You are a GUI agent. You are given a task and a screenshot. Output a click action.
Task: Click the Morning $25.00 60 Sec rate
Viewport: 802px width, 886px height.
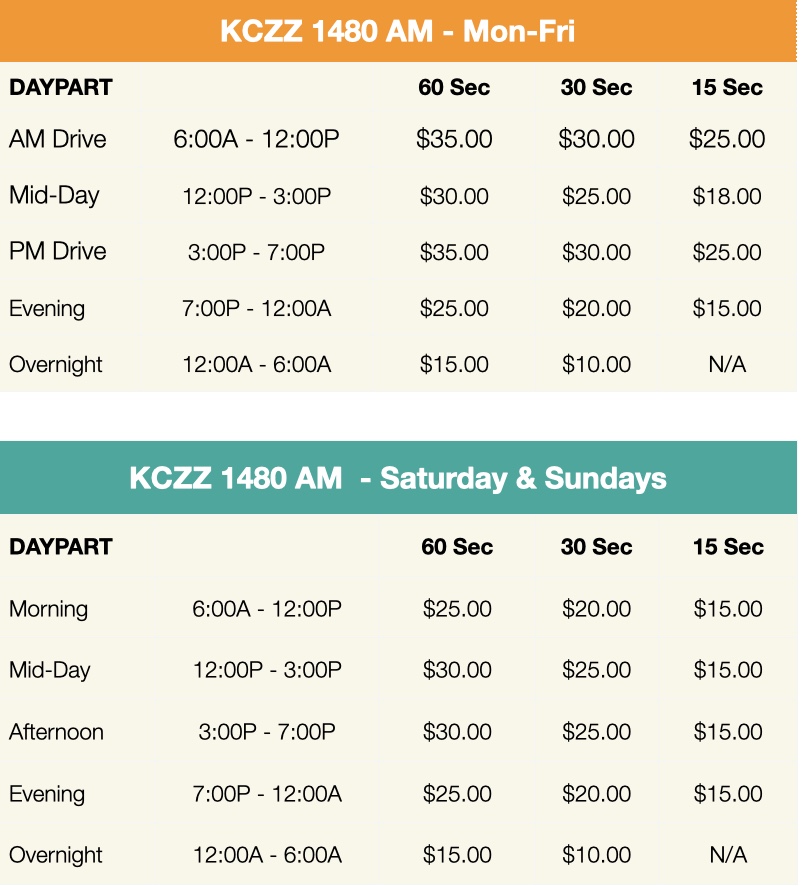457,609
